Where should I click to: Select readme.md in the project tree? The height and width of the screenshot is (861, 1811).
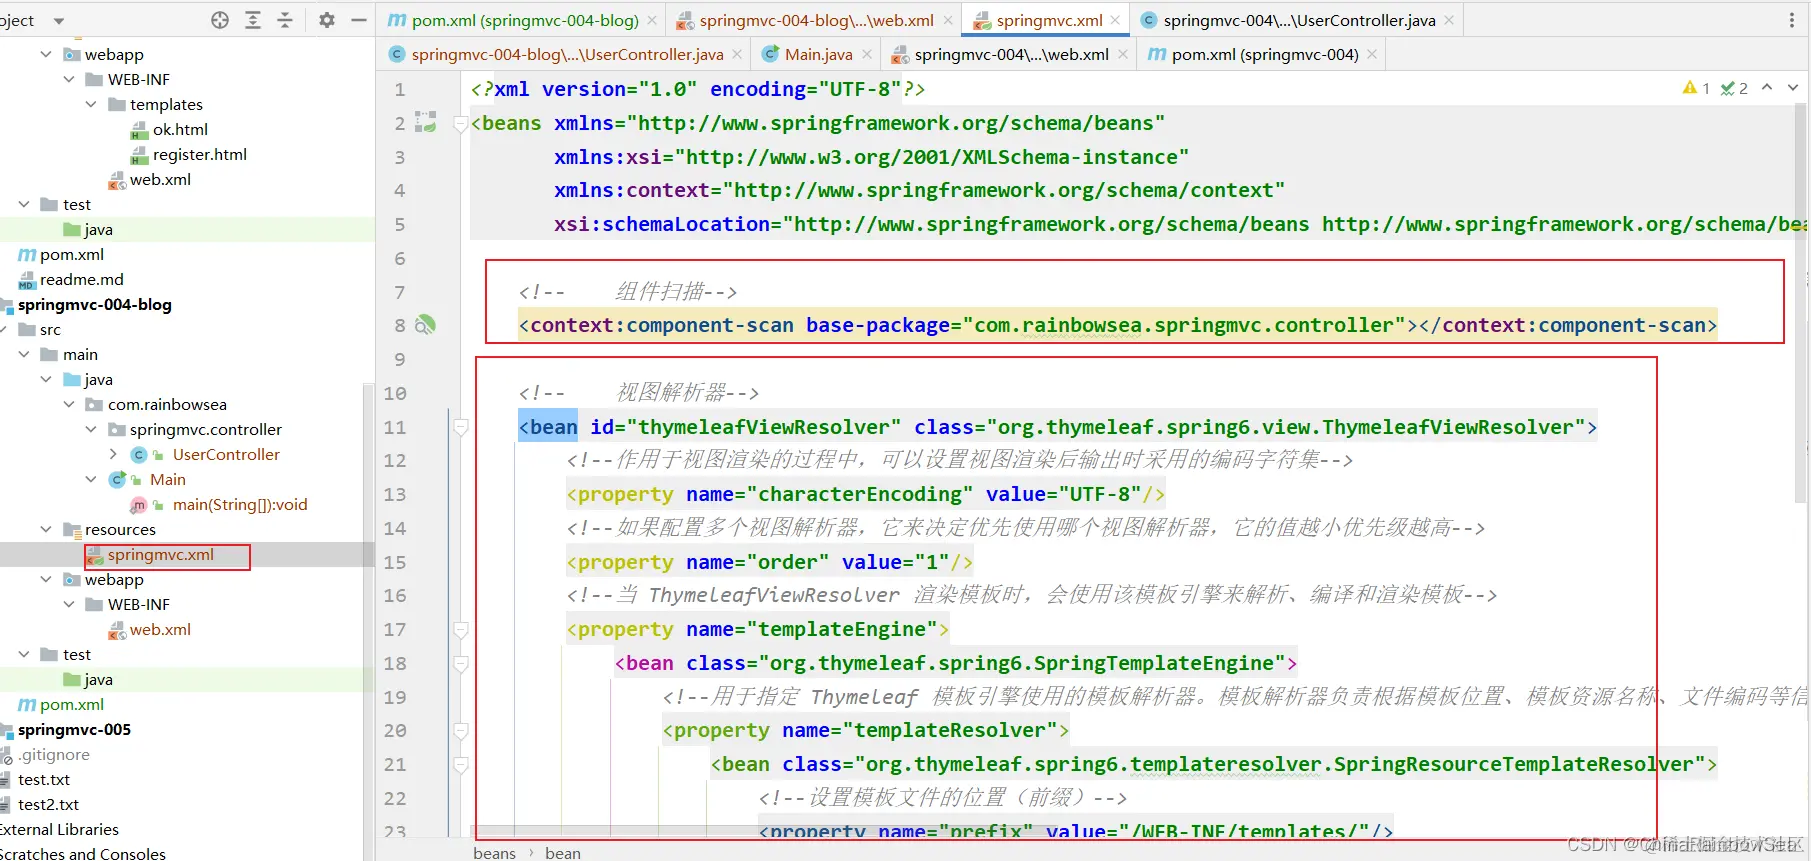click(81, 279)
